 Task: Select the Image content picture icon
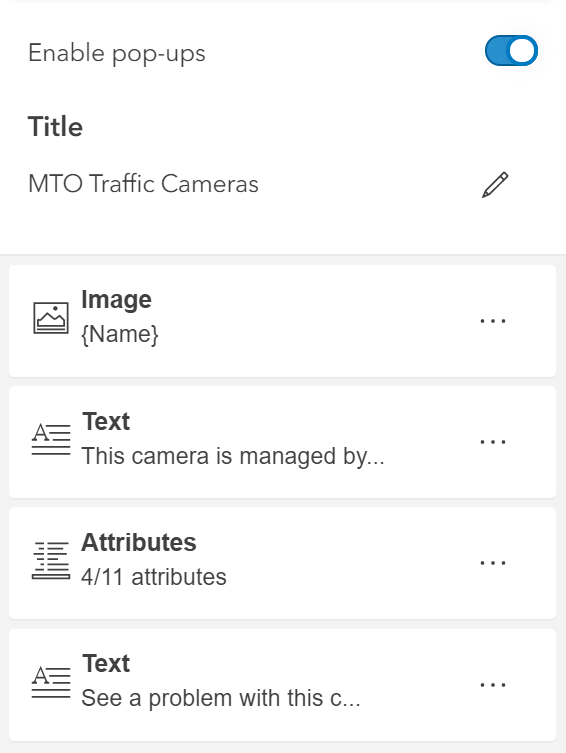(51, 317)
